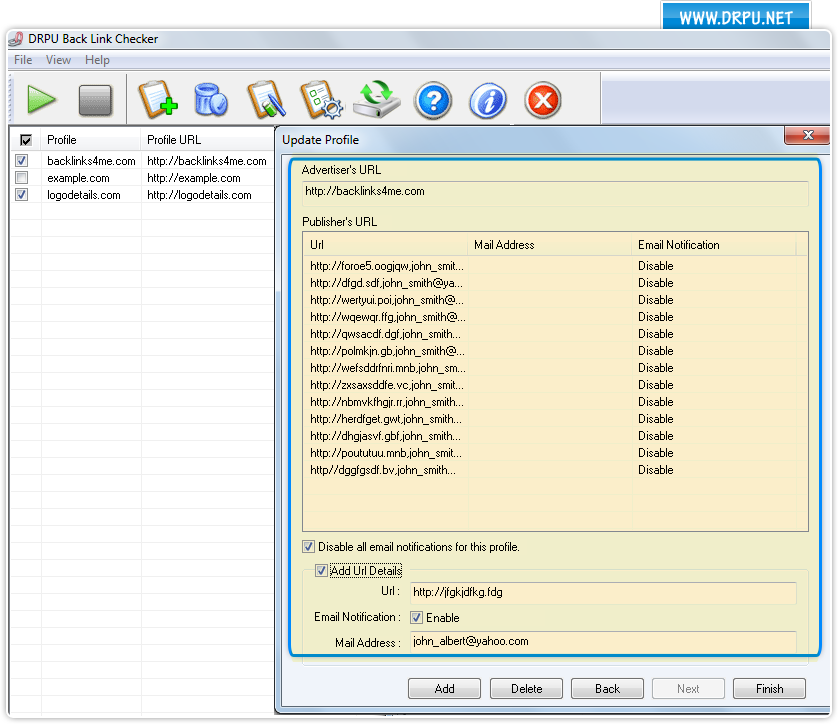Add a new profile using clipboard plus icon
838x724 pixels.
pyautogui.click(x=158, y=99)
